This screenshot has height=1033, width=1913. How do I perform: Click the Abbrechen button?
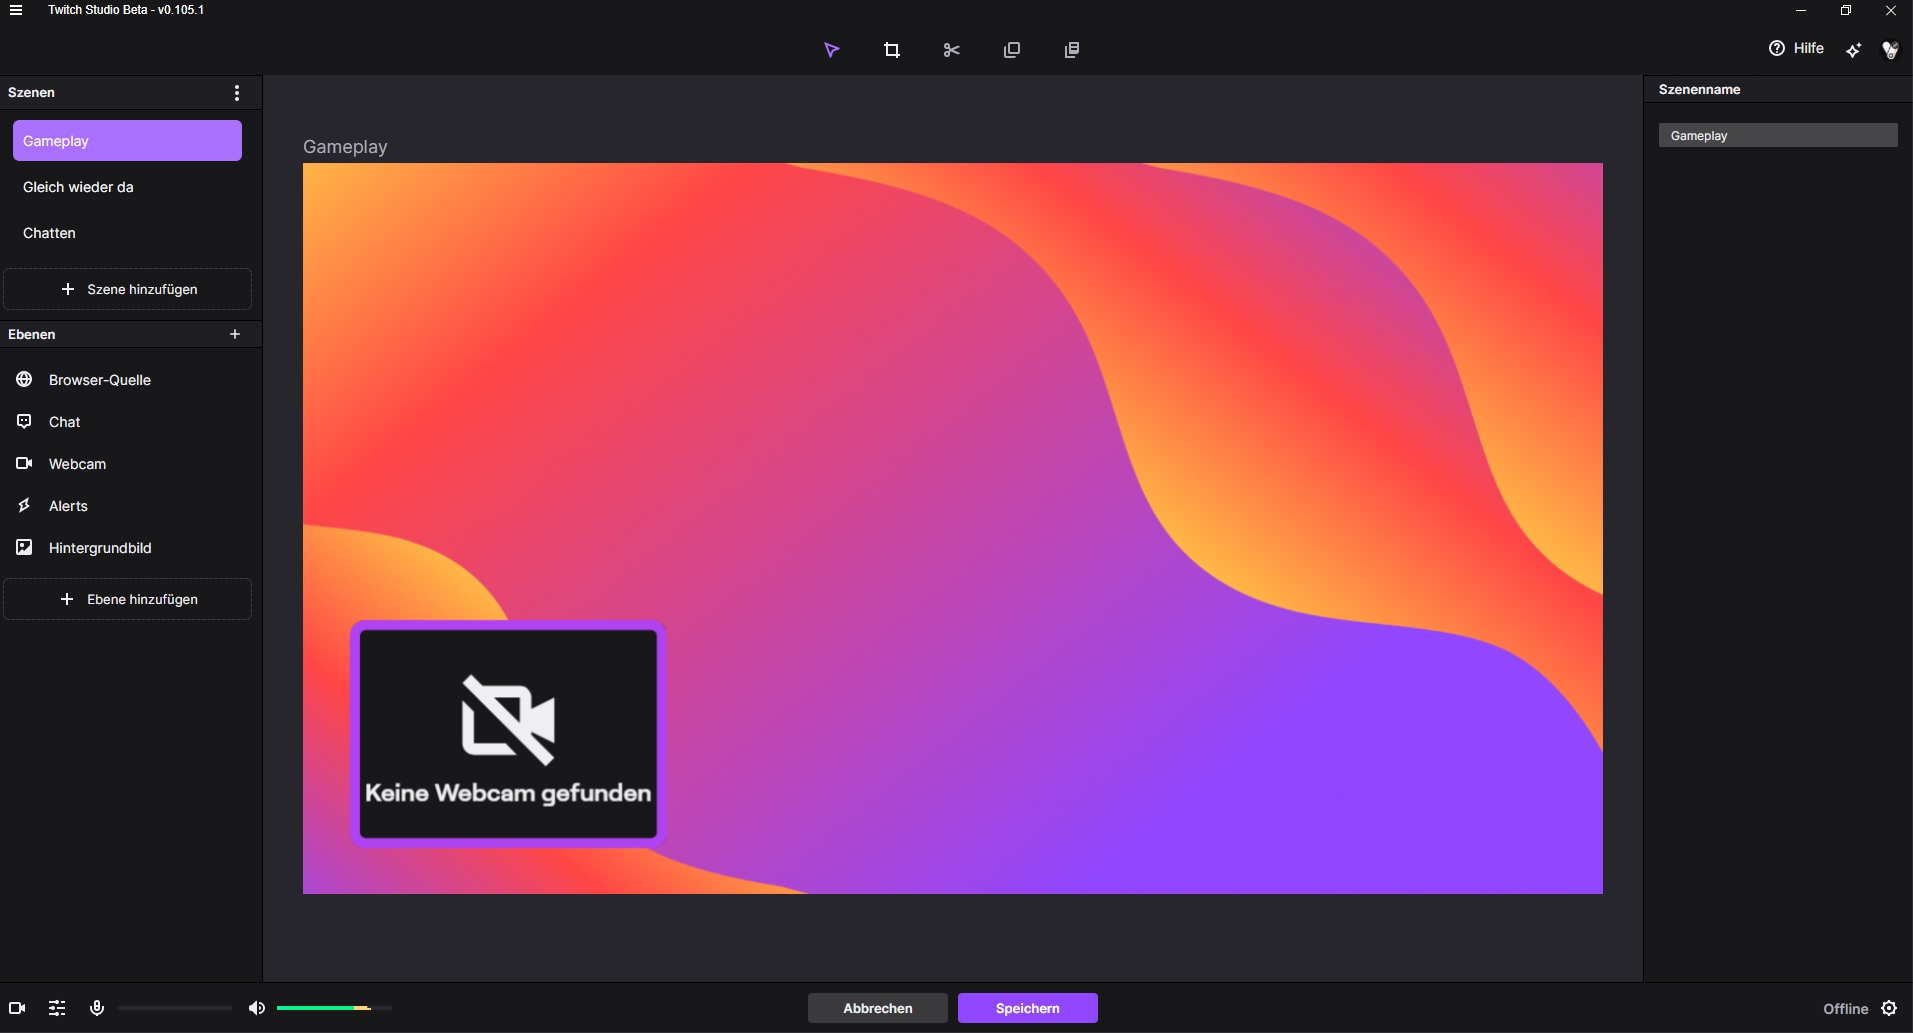point(877,1007)
